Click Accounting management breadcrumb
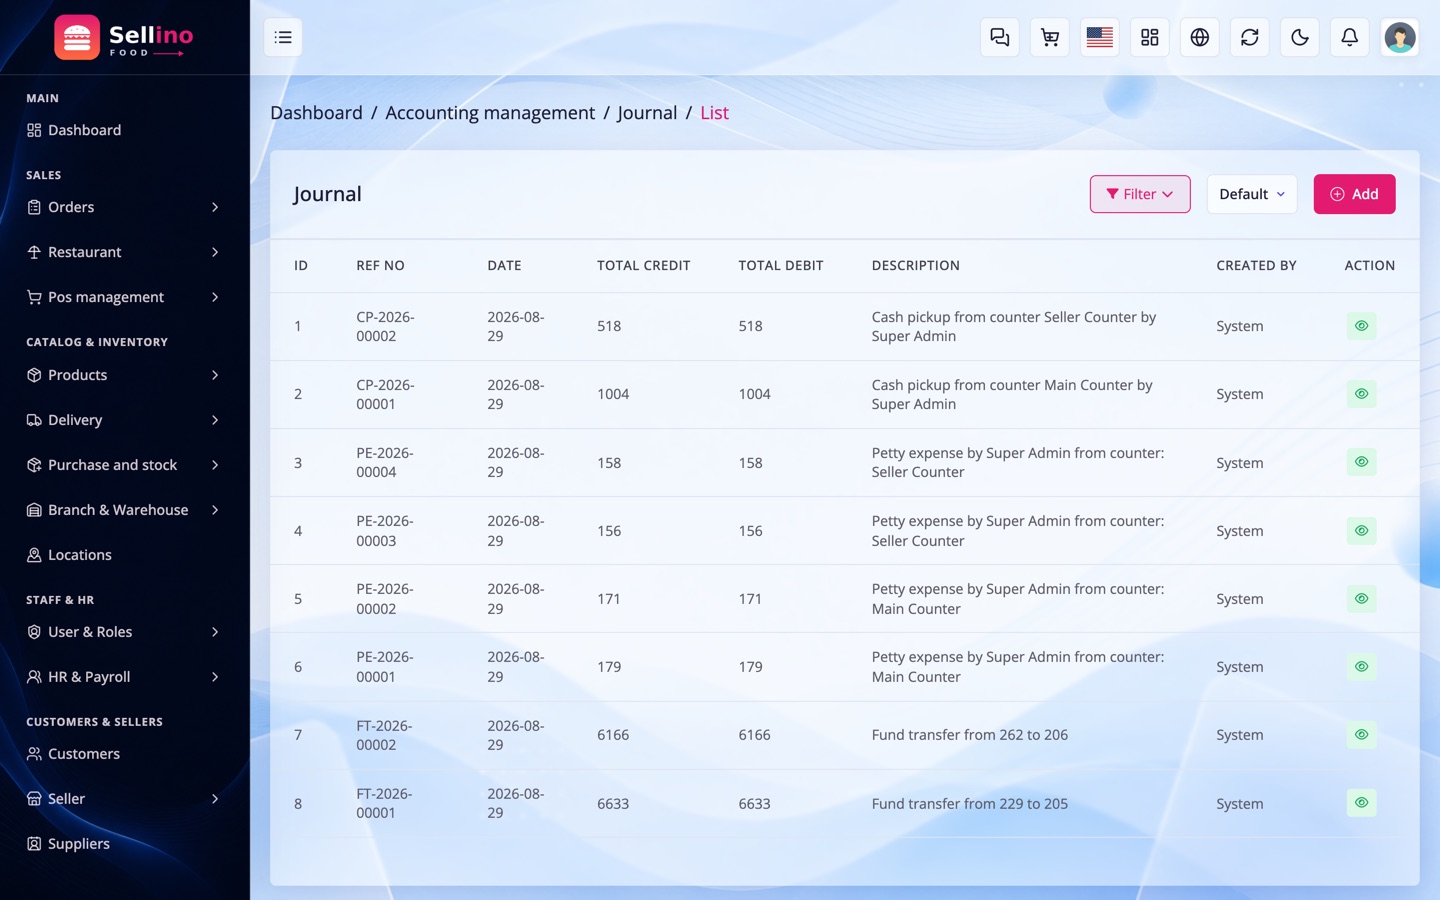Image resolution: width=1440 pixels, height=900 pixels. (490, 113)
